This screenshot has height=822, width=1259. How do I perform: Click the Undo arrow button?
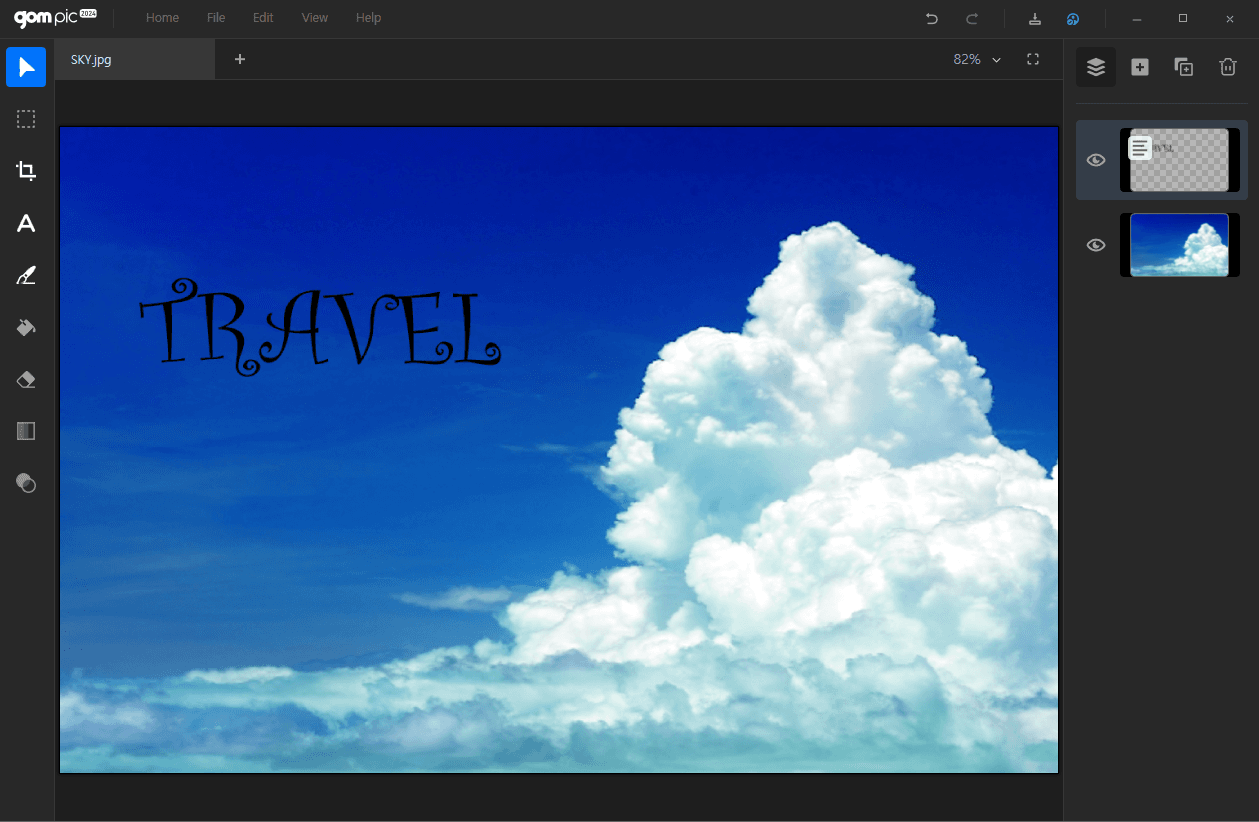pos(932,18)
